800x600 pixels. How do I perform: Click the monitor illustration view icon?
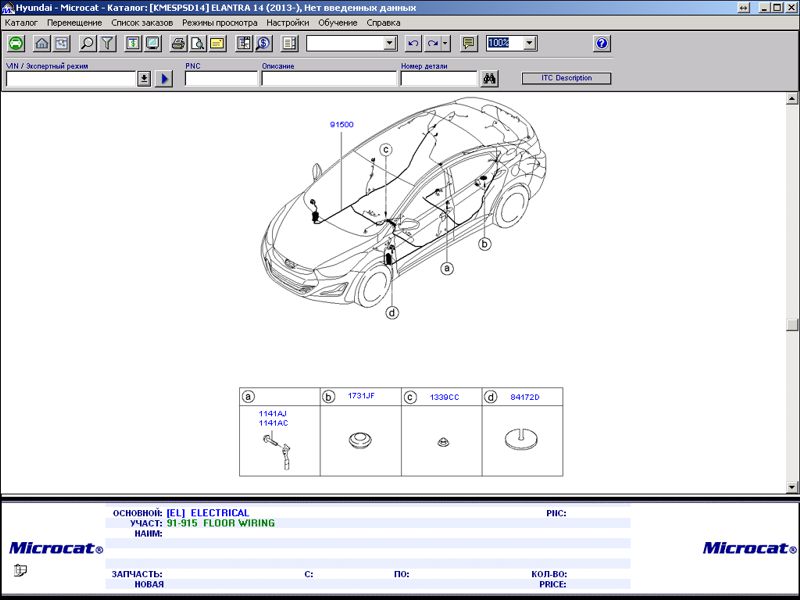pyautogui.click(x=153, y=43)
